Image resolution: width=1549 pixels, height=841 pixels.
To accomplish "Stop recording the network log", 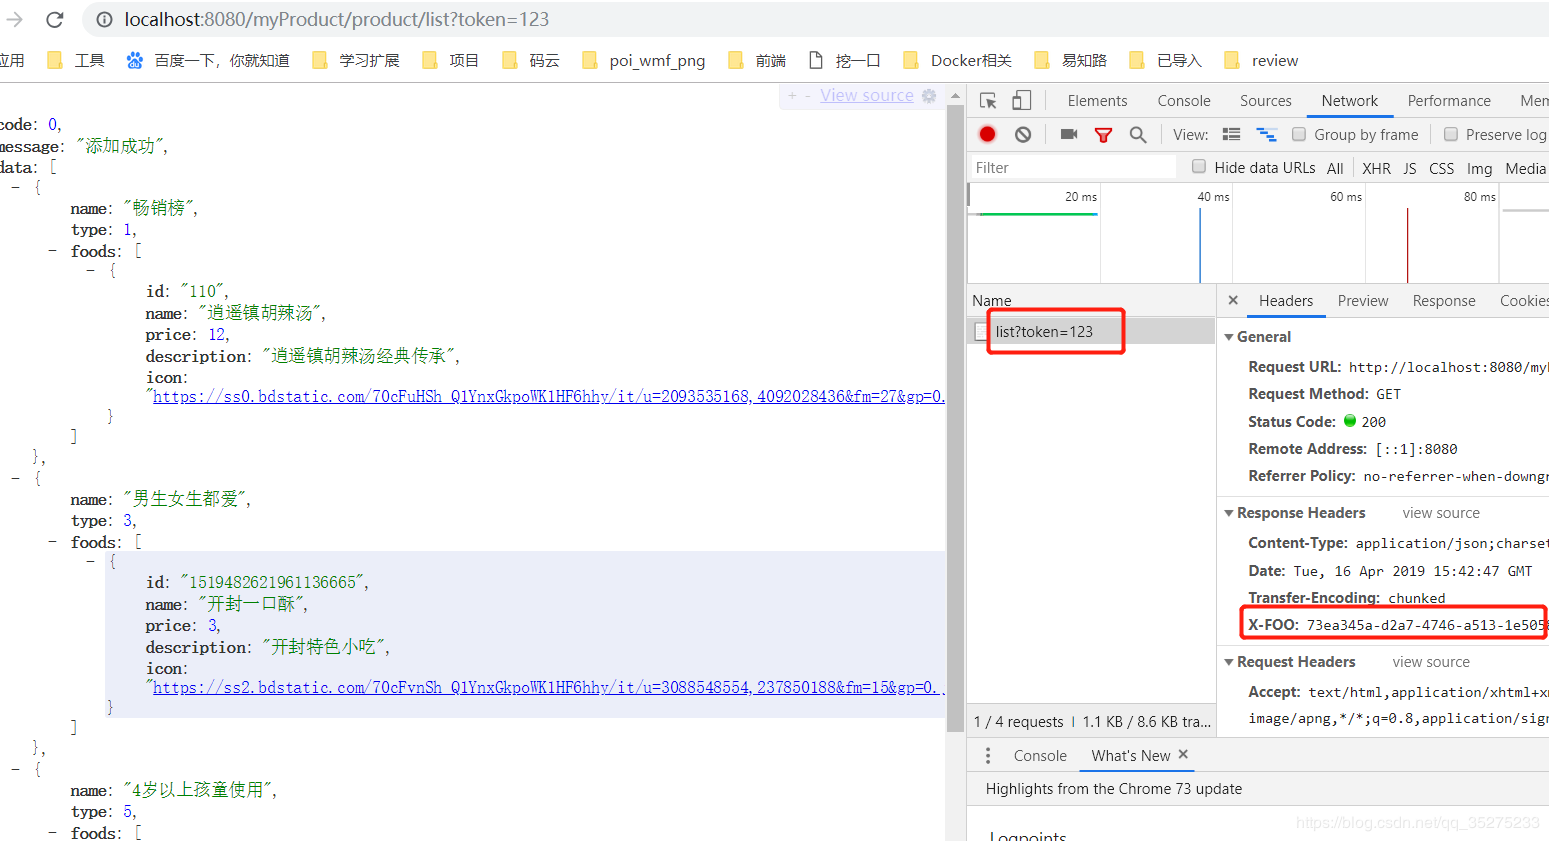I will point(988,134).
